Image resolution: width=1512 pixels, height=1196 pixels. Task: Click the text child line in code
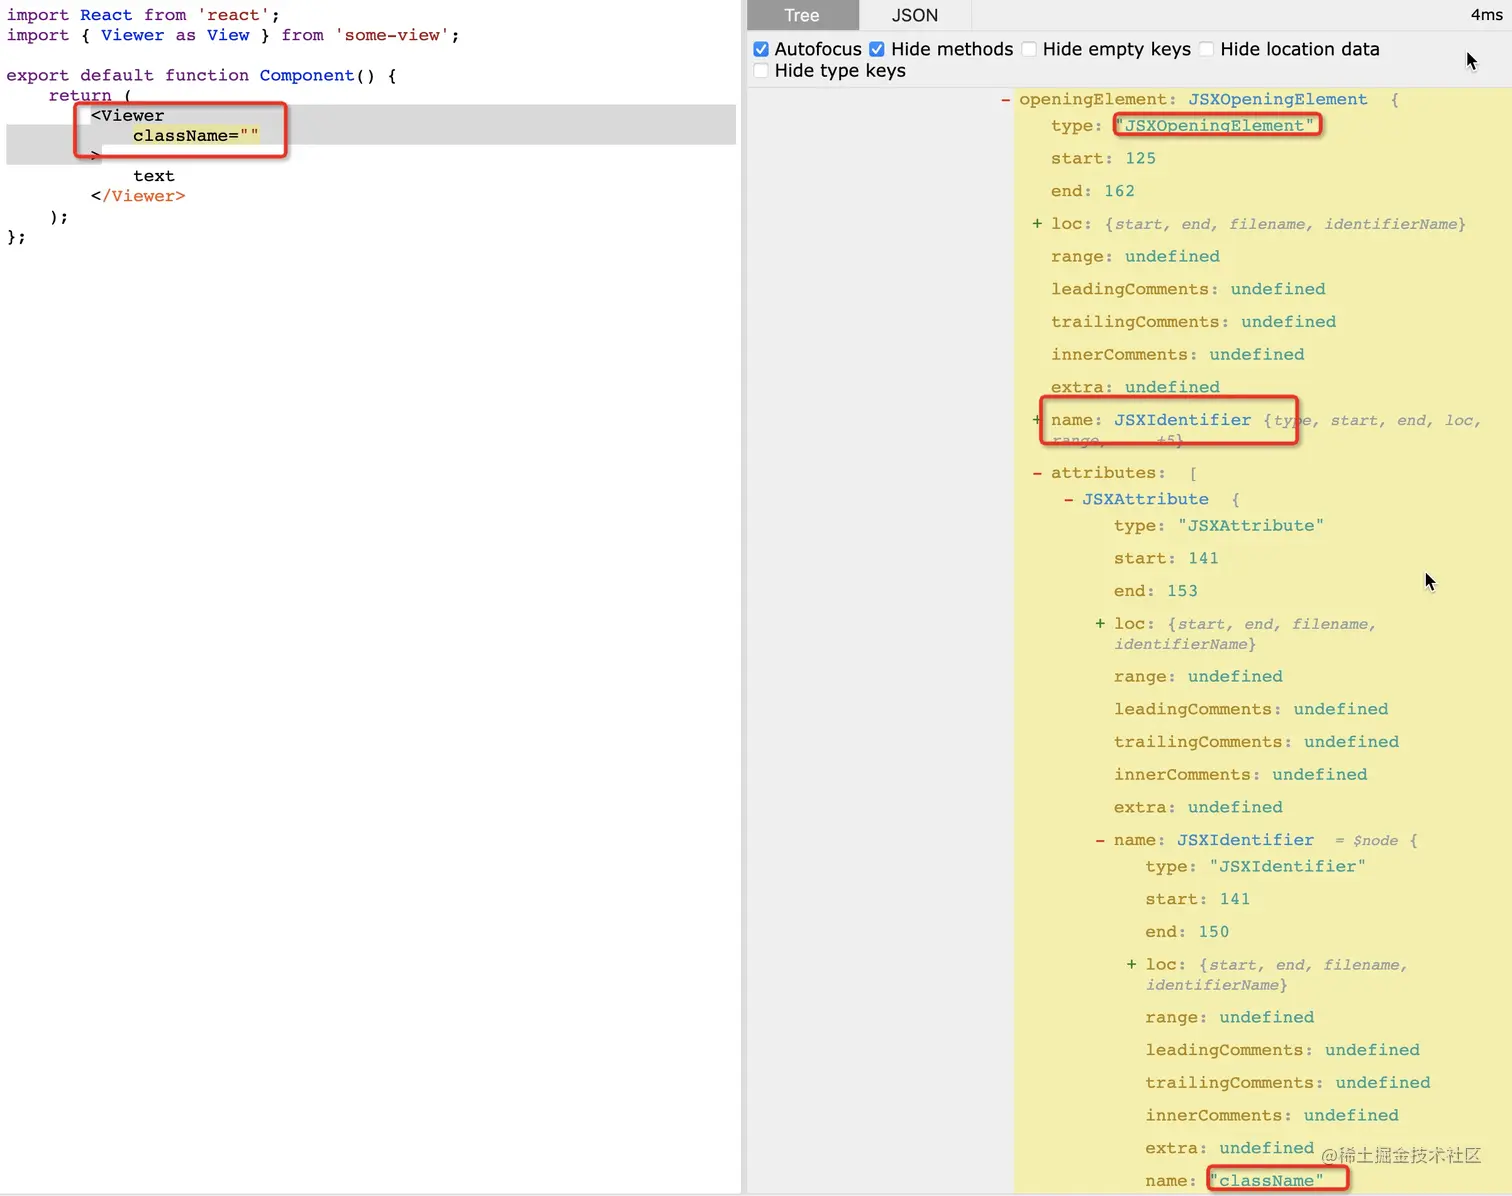154,176
